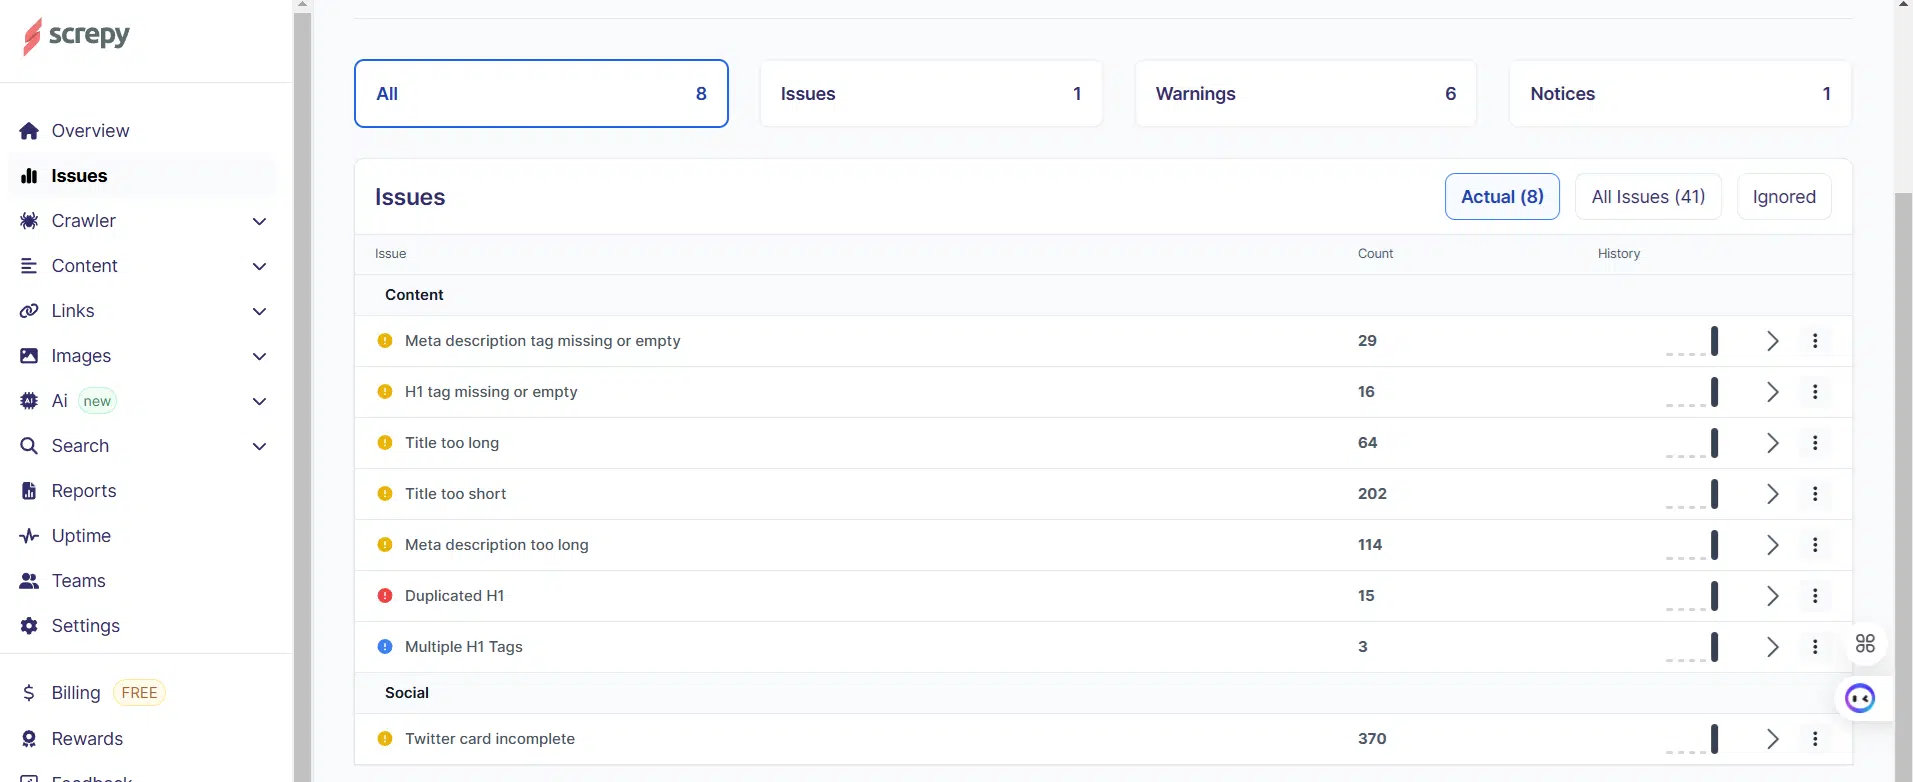Open details arrow for Duplicated H1
Screen dimensions: 1913x782
pyautogui.click(x=1772, y=596)
